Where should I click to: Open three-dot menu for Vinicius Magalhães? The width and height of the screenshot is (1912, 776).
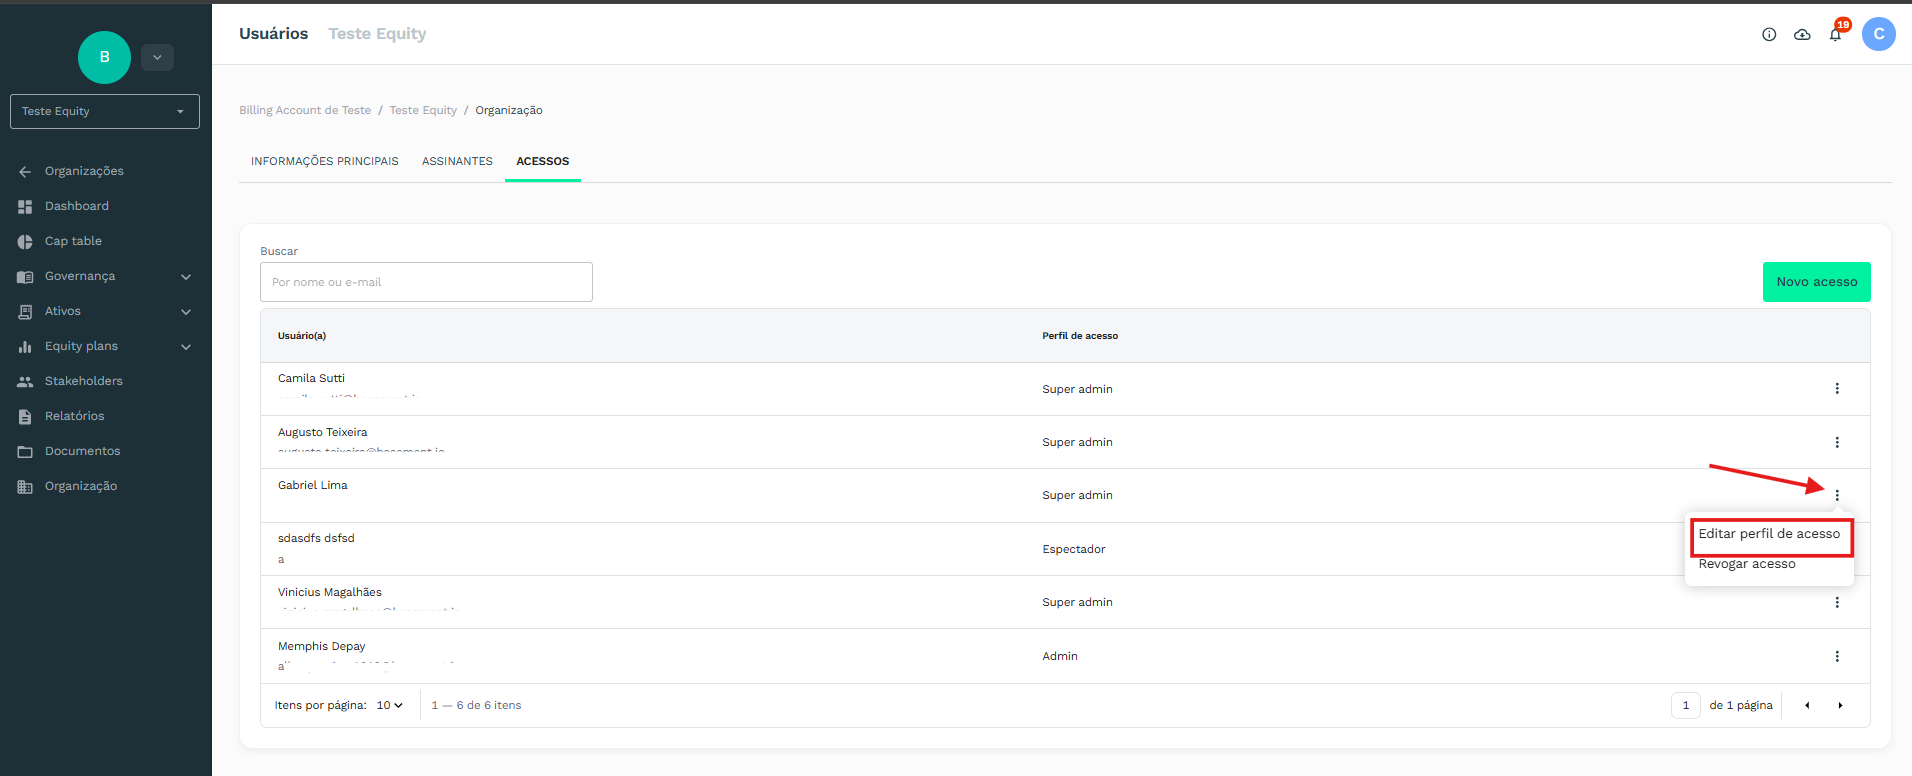point(1836,602)
